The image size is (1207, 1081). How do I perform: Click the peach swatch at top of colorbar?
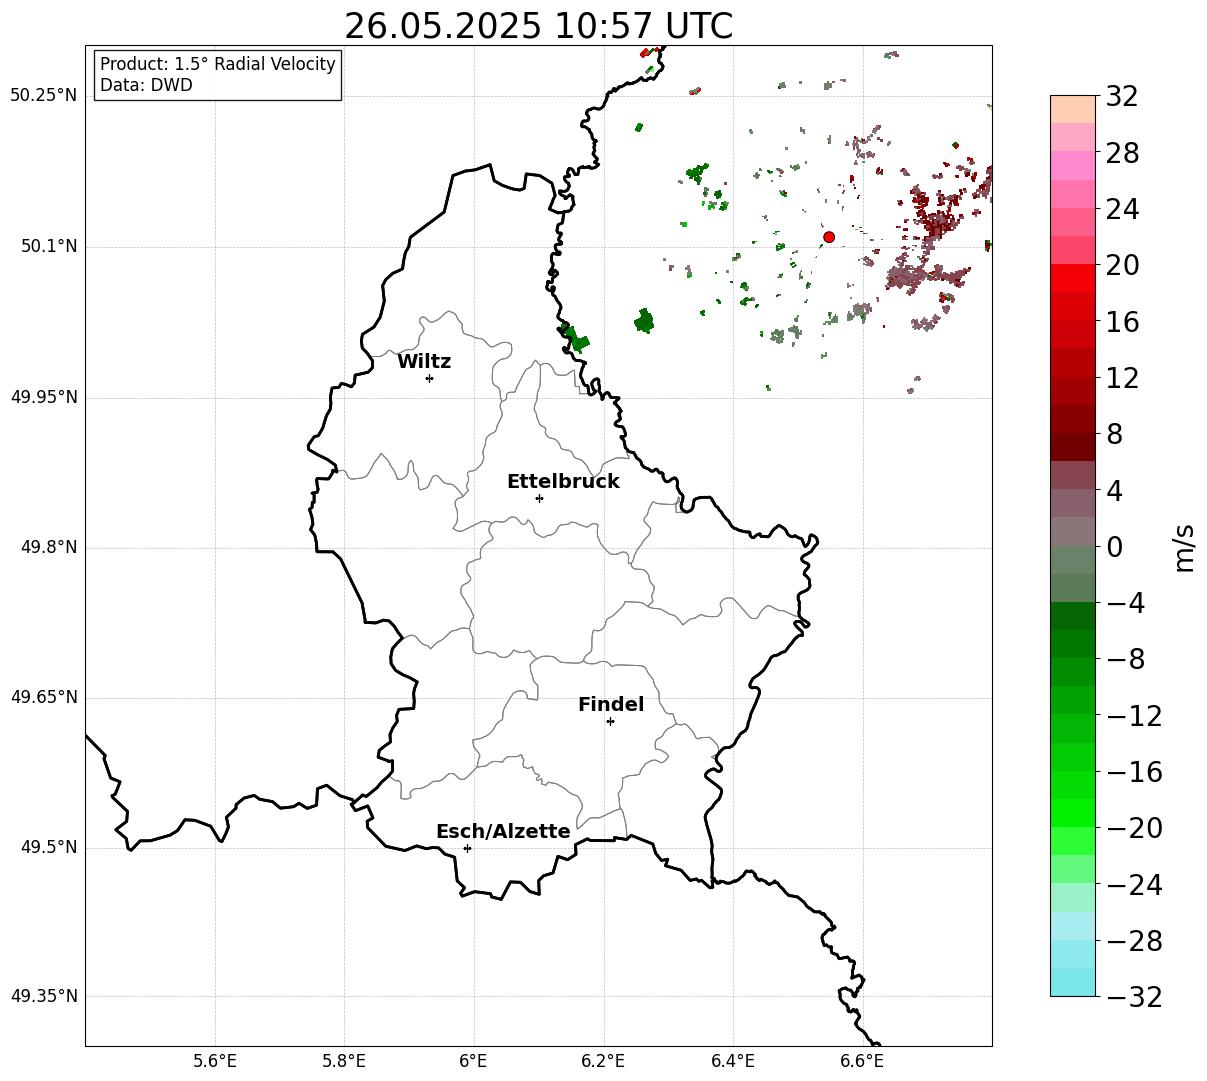click(x=1073, y=109)
